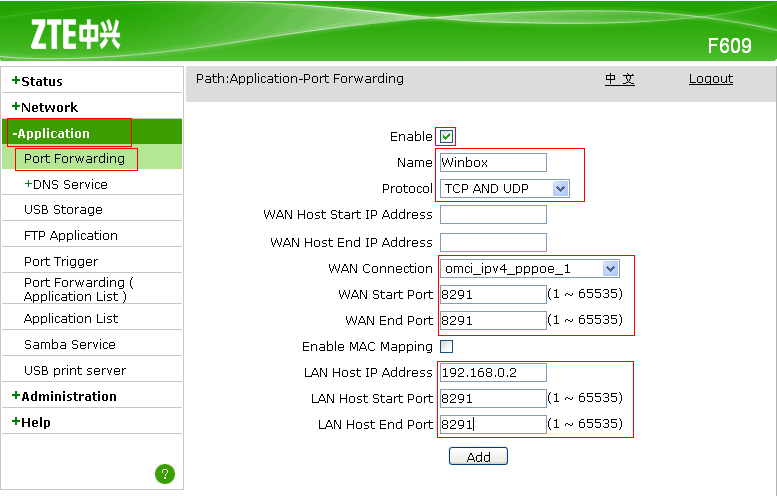Click the LAN Host Start Port field
Image resolution: width=777 pixels, height=496 pixels.
coord(493,398)
